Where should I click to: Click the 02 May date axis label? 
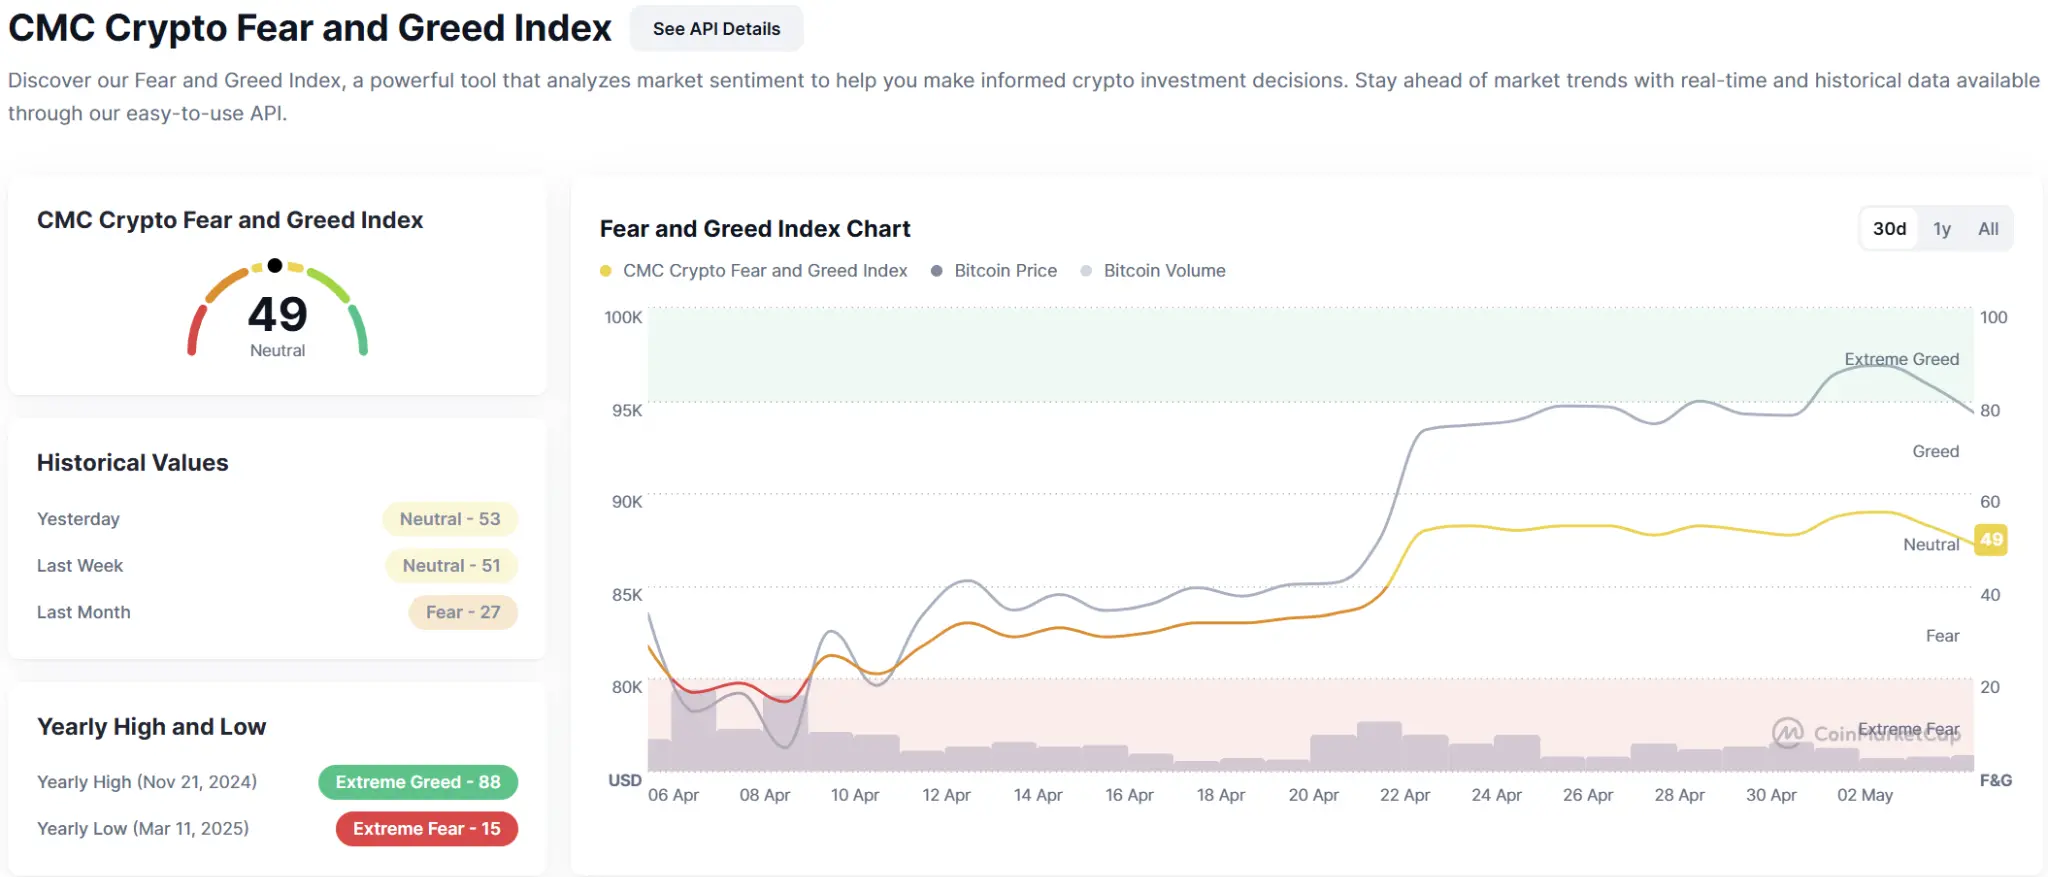1864,795
